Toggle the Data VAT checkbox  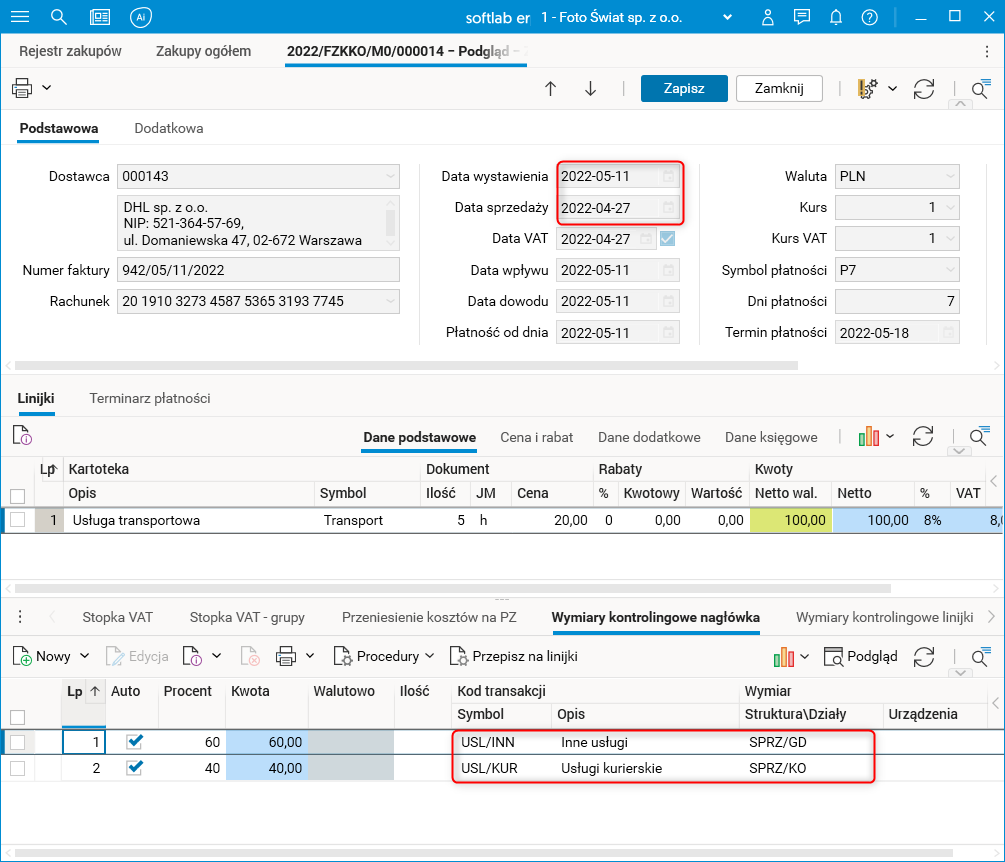(667, 238)
